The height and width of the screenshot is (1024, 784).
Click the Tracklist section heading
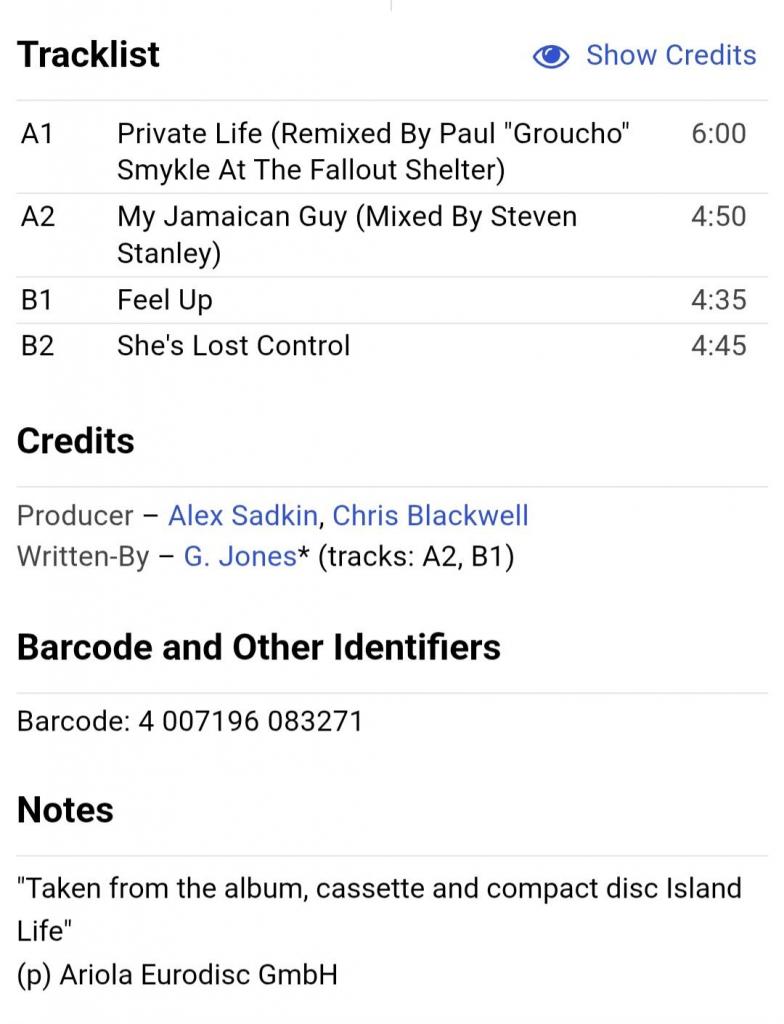coord(88,55)
